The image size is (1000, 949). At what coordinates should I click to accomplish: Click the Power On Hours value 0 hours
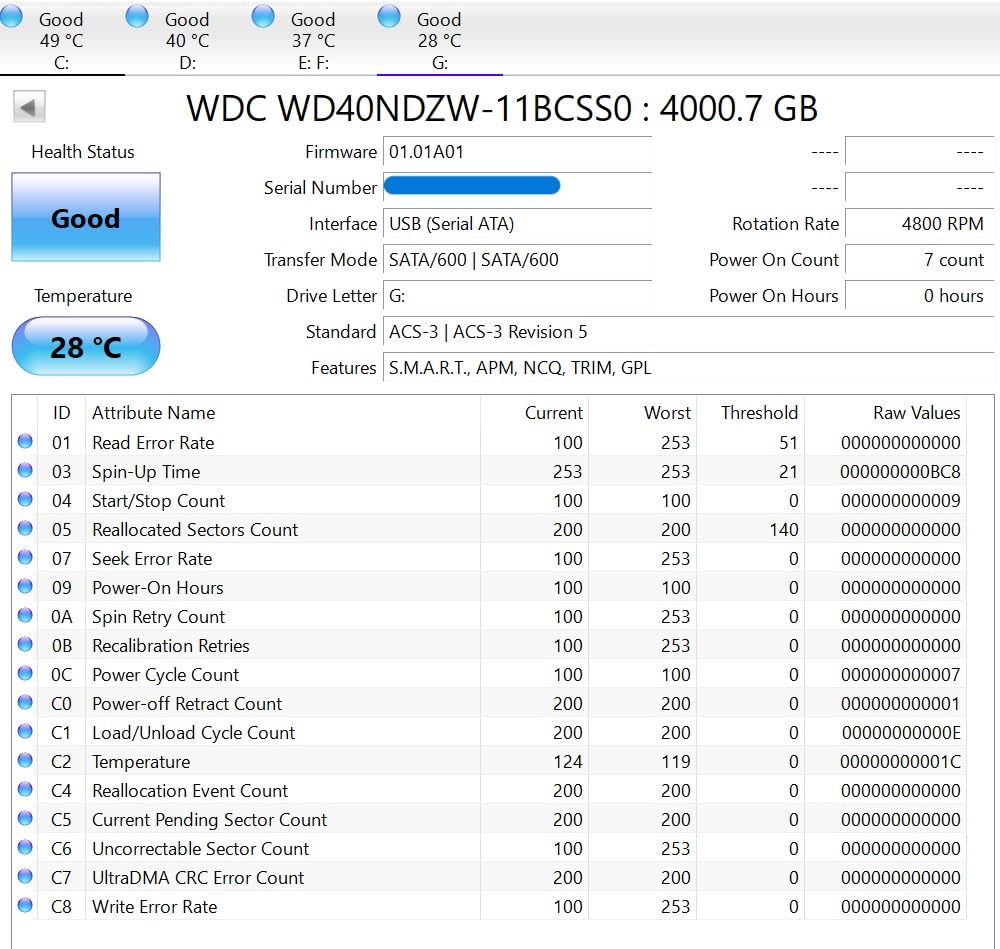919,296
